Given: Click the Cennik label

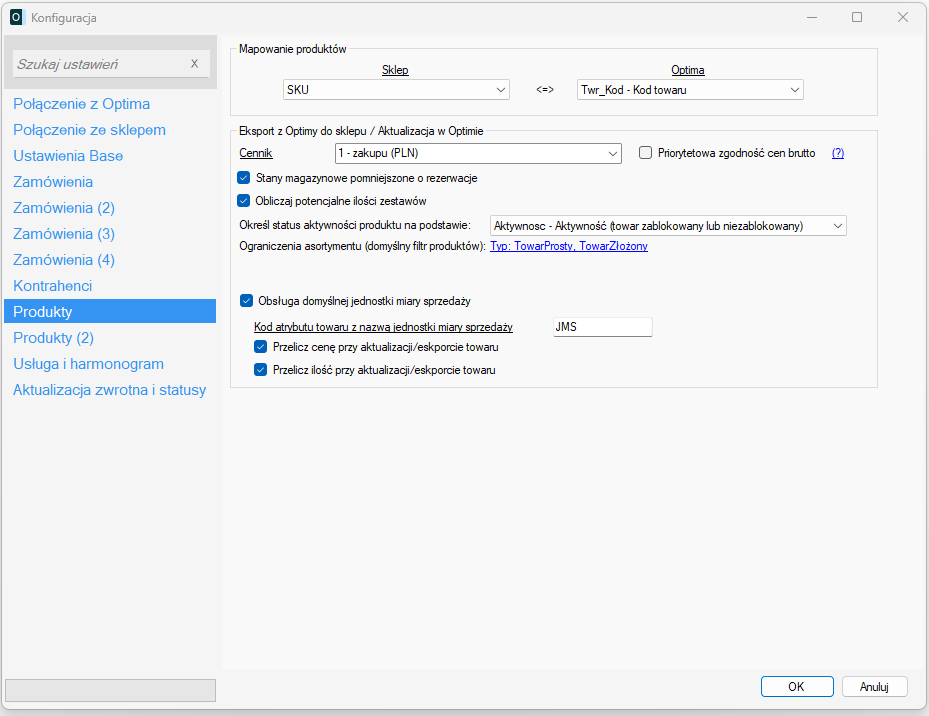Looking at the screenshot, I should (x=255, y=153).
